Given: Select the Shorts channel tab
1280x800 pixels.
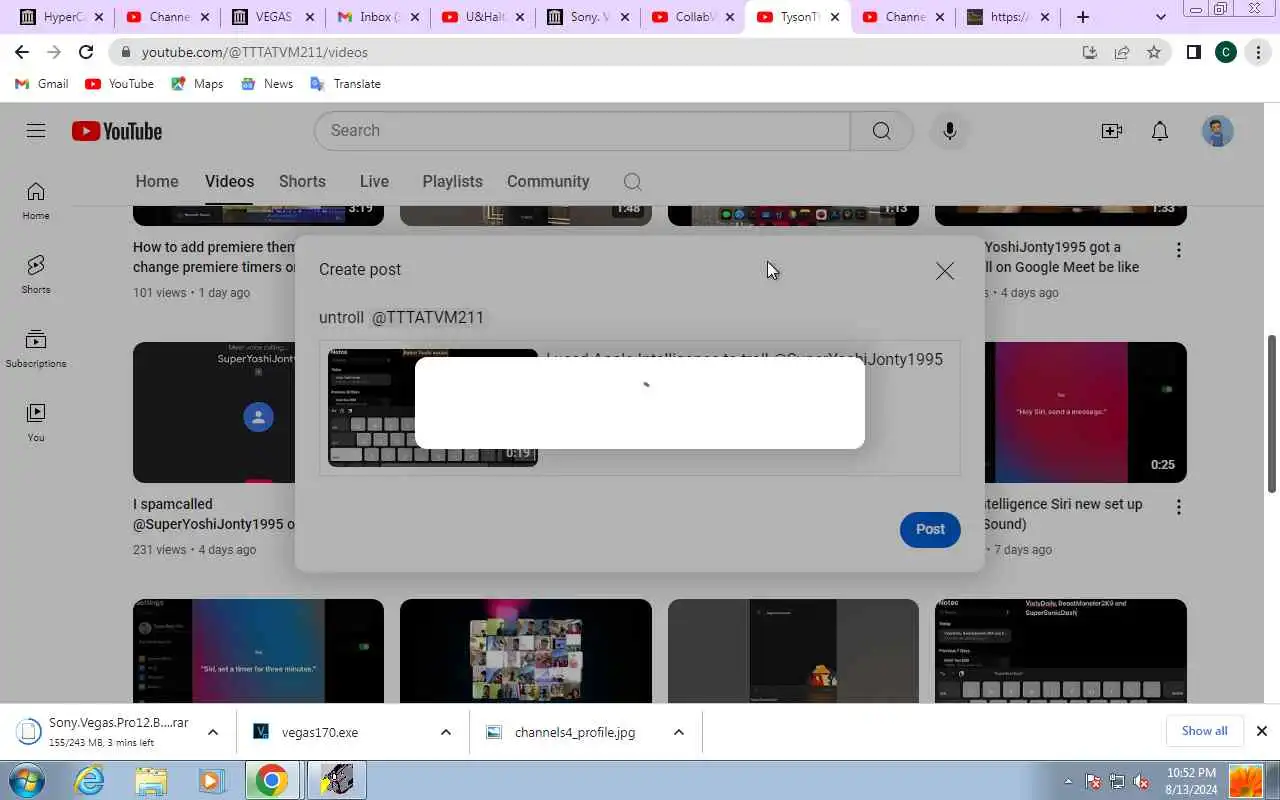Looking at the screenshot, I should [302, 181].
